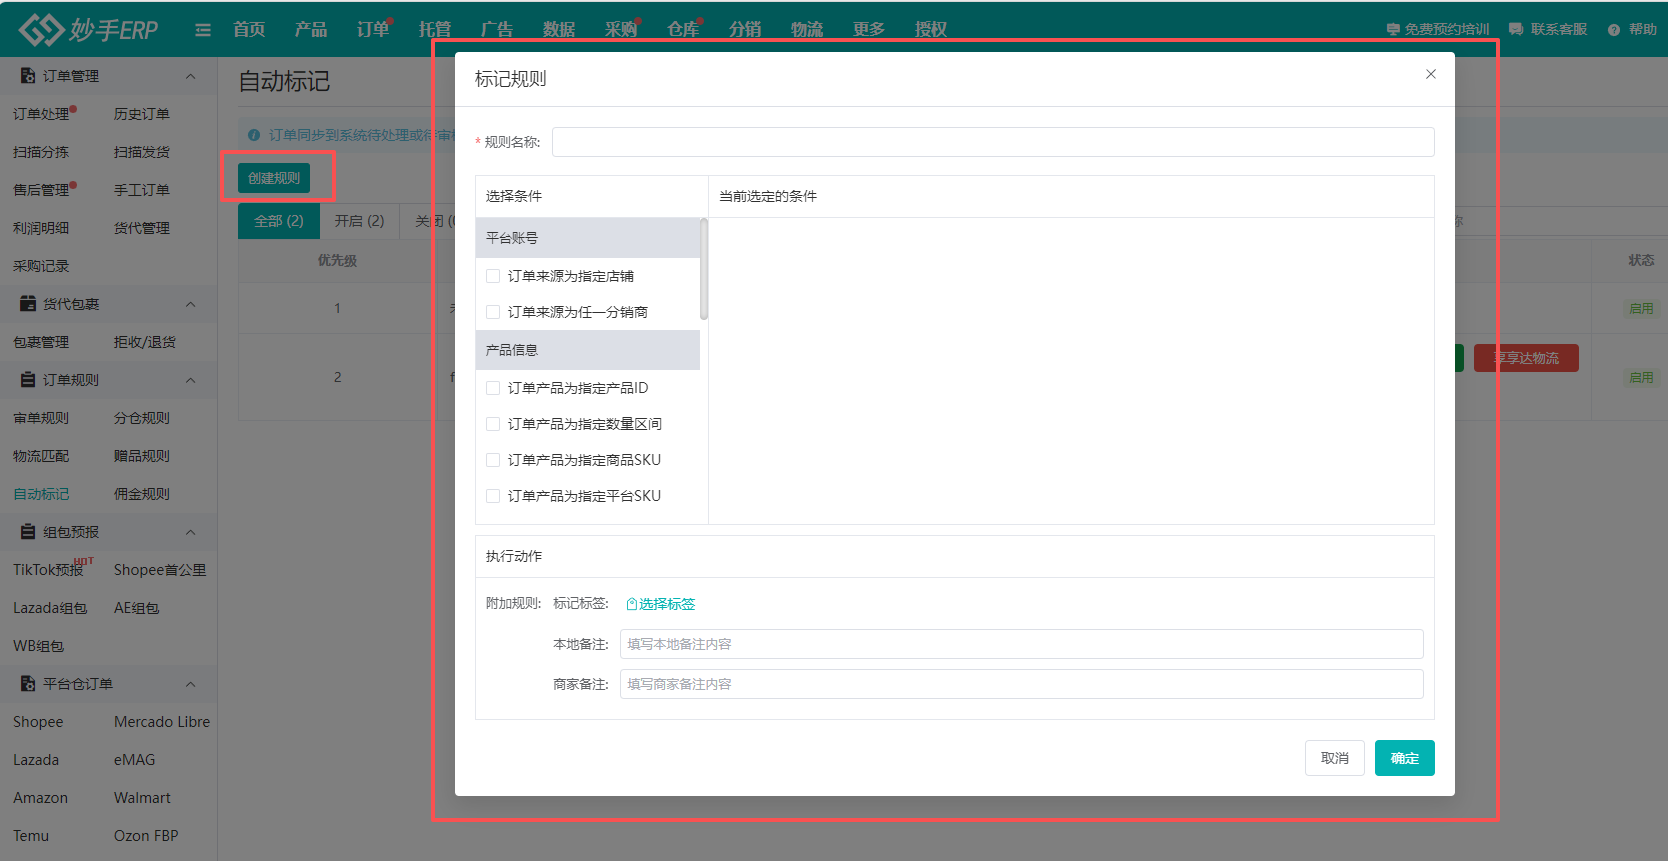Image resolution: width=1668 pixels, height=861 pixels.
Task: Click the 订单管理 section icon
Action: [x=28, y=76]
